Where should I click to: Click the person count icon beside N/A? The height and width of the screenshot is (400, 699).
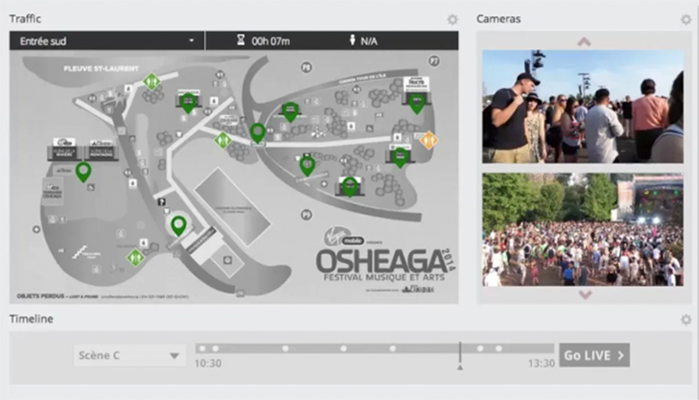click(352, 41)
